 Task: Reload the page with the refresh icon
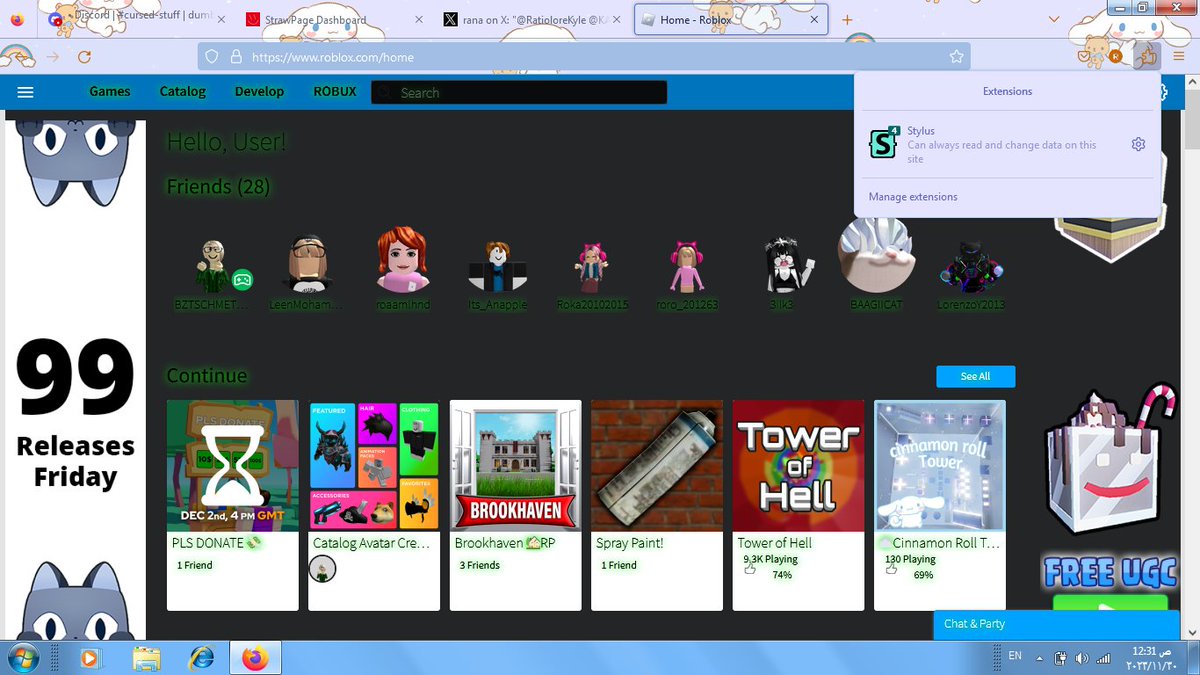pos(84,57)
